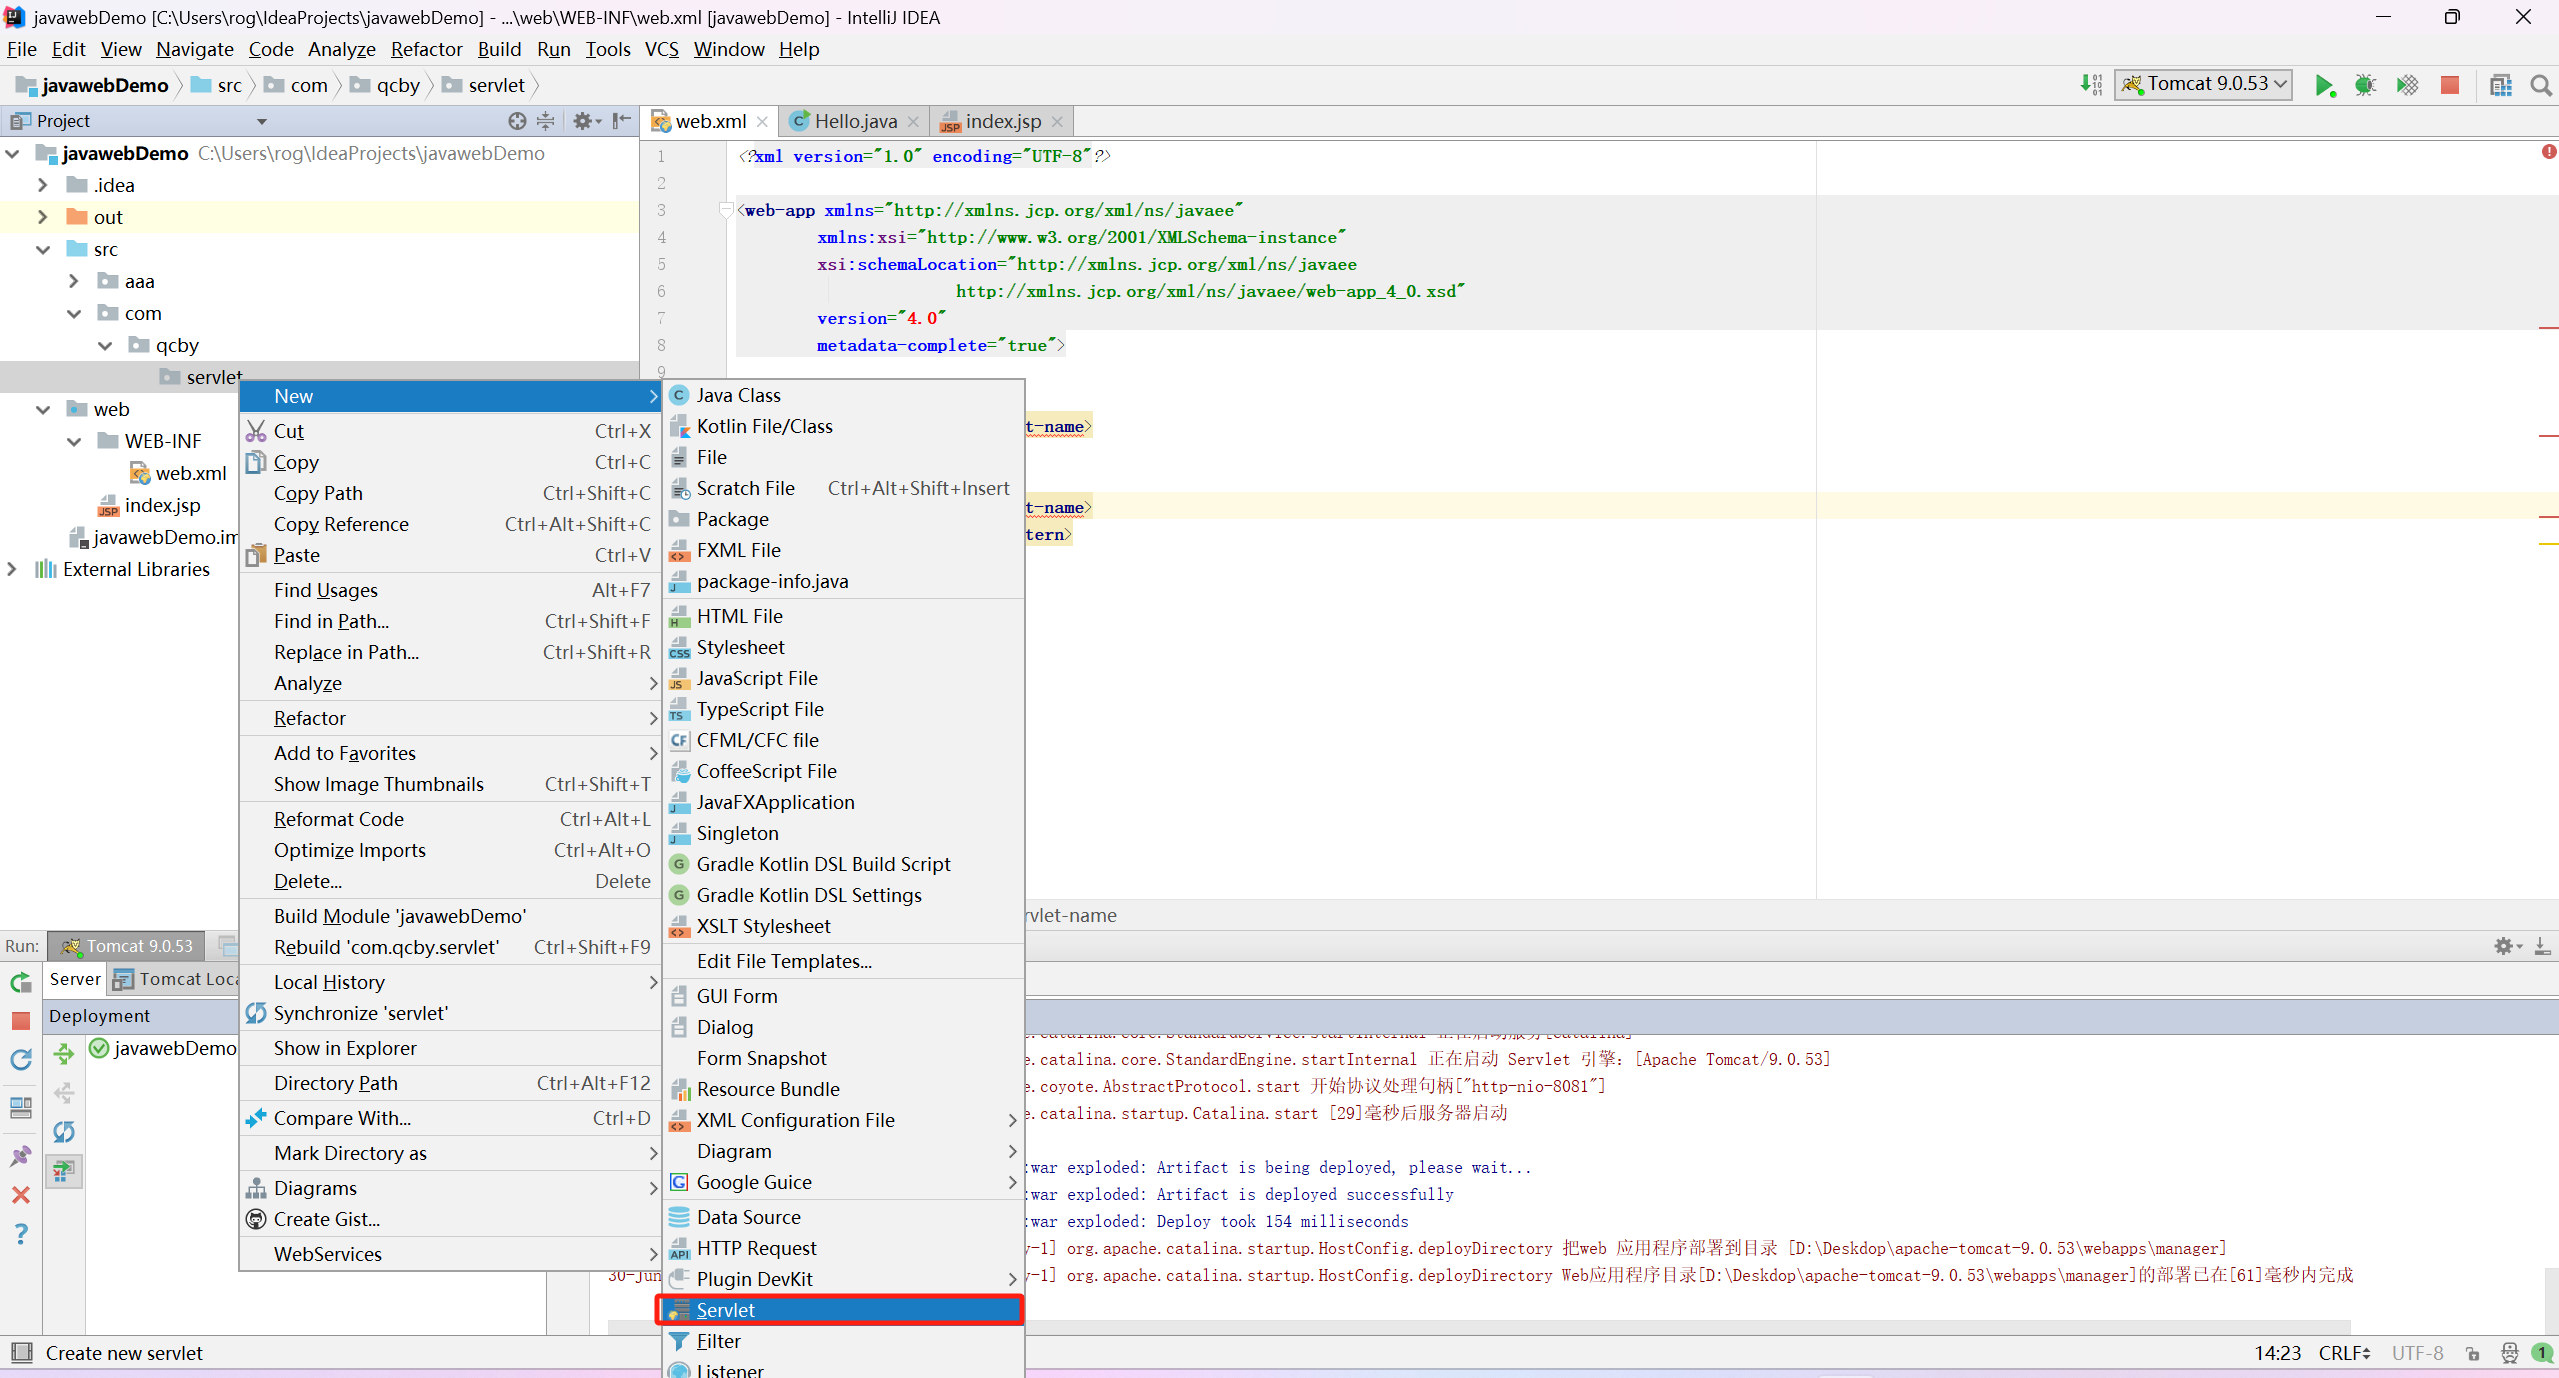Click servlet breadcrumb in navigation bar

pos(496,85)
